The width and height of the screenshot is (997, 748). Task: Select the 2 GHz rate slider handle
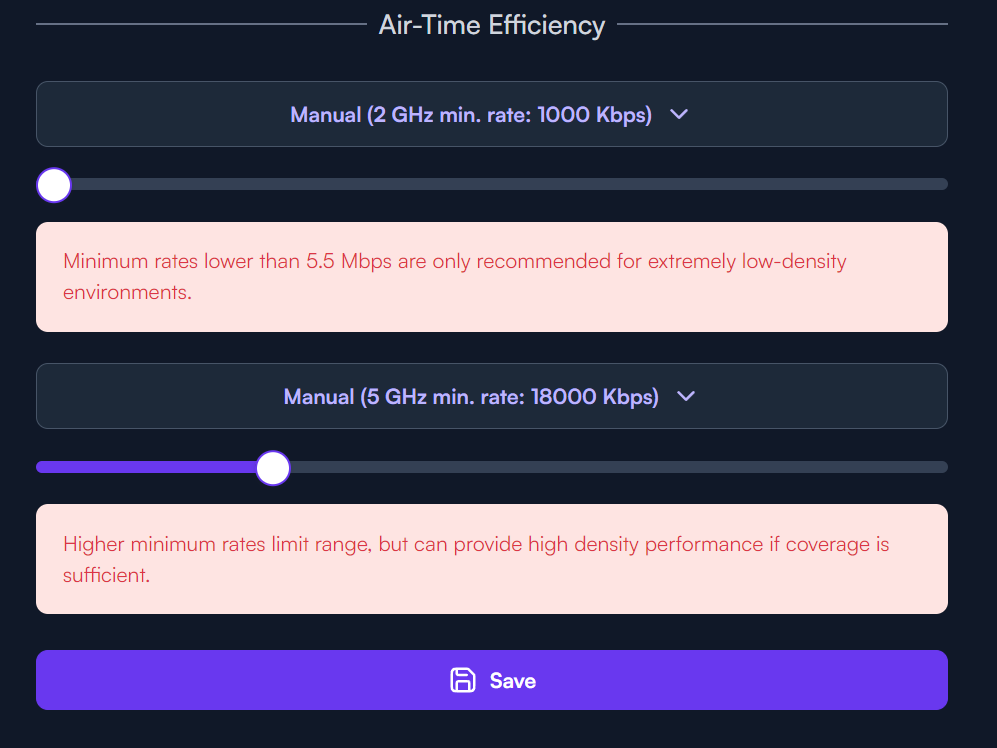[54, 185]
